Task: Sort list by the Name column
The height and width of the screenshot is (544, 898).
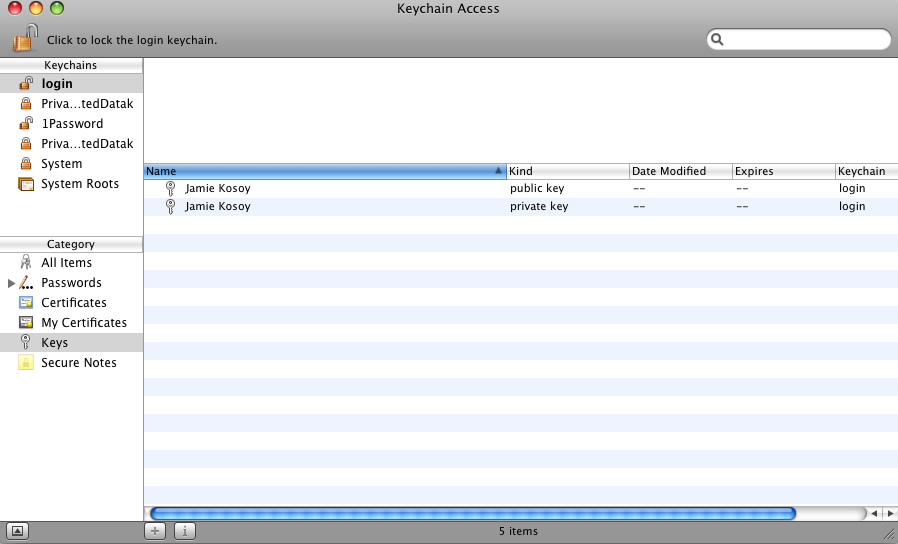Action: (320, 171)
